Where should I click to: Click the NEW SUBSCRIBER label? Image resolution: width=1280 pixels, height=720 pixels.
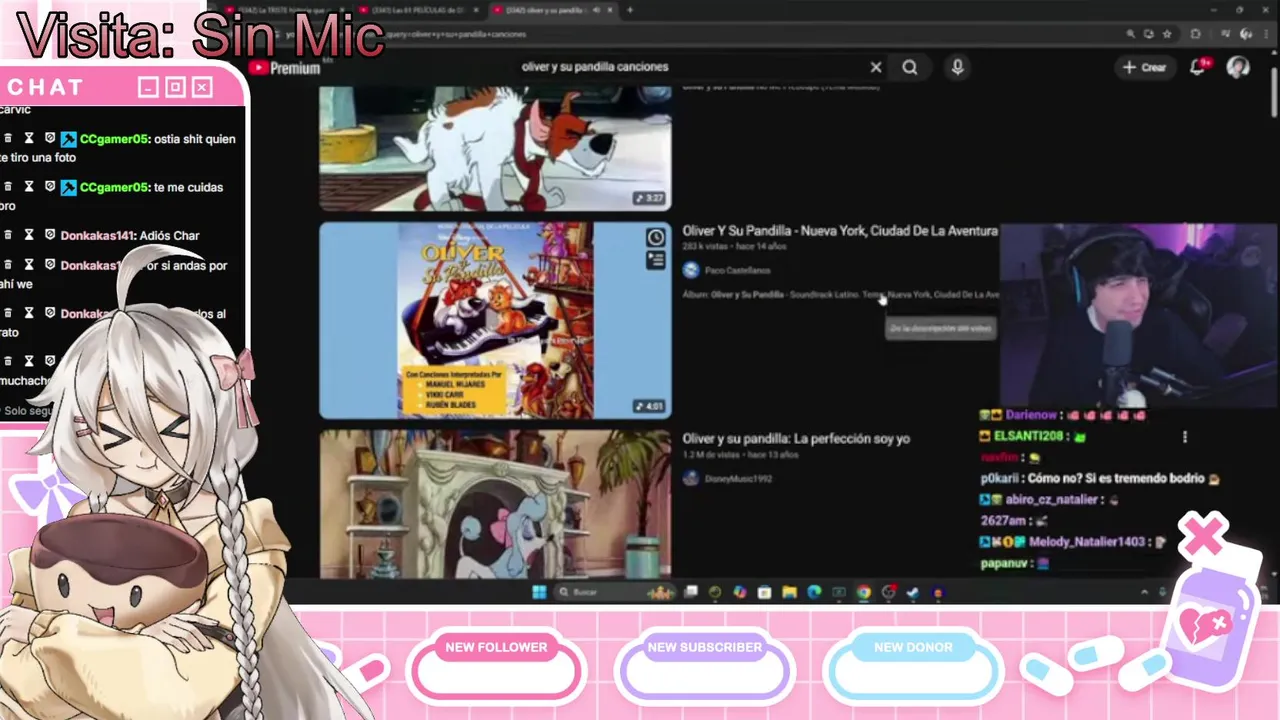click(704, 647)
